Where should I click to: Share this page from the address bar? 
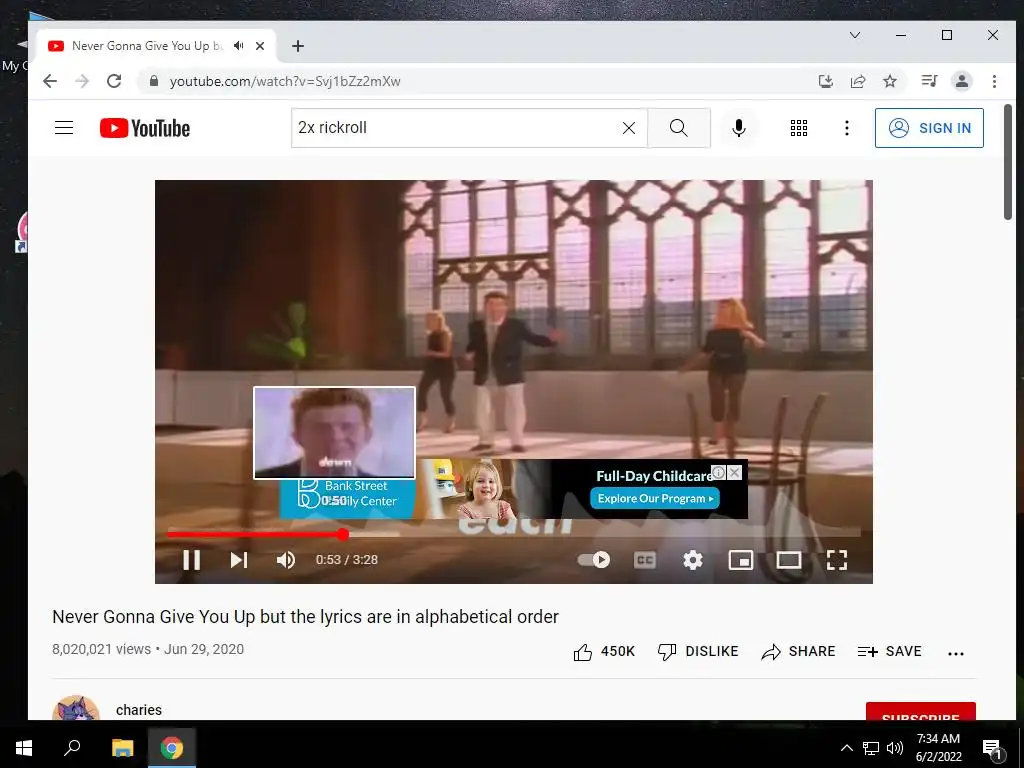point(857,81)
